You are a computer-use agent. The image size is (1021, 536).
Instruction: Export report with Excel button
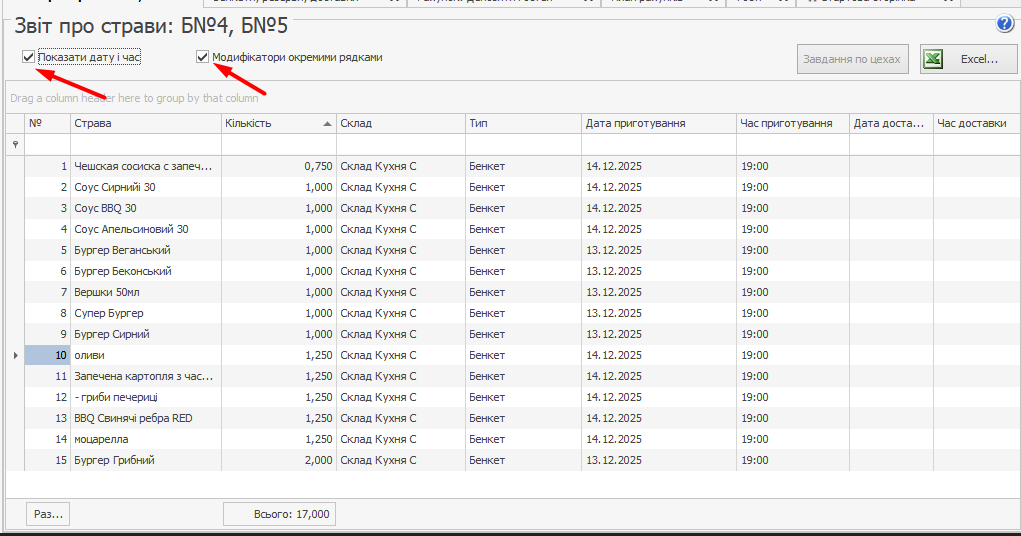961,60
